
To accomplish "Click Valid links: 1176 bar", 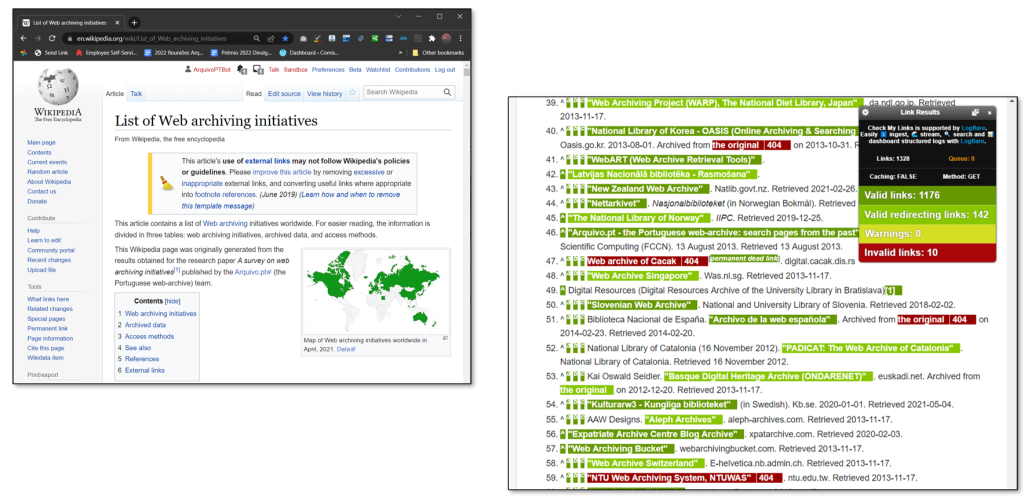I will (x=927, y=196).
